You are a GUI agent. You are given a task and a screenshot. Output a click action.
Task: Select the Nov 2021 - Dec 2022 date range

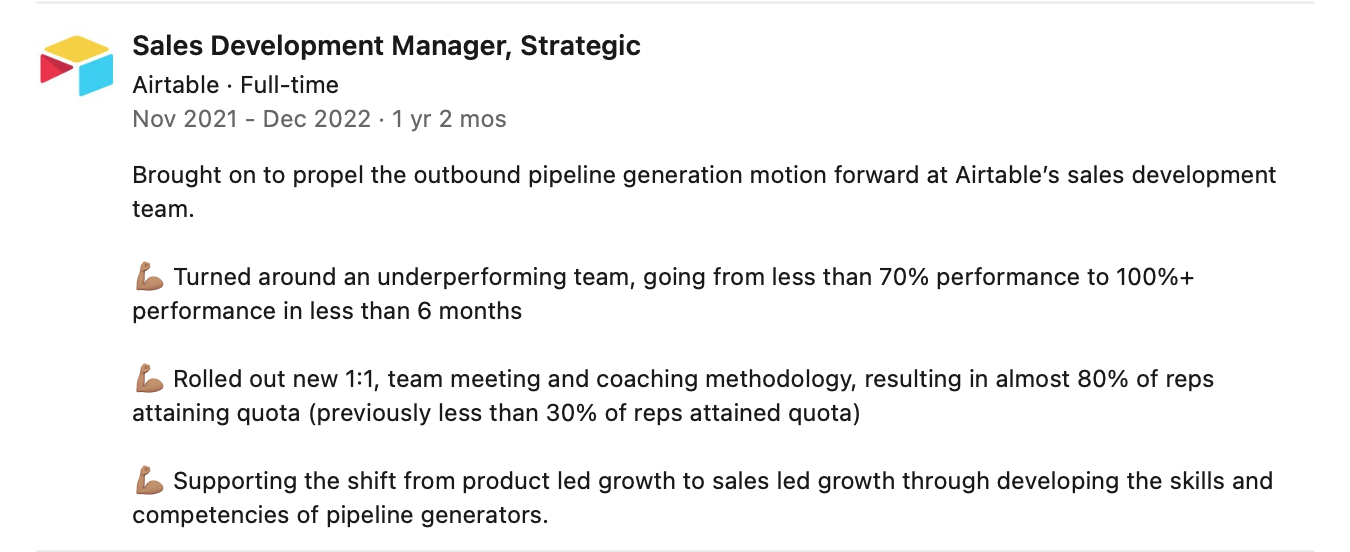coord(252,120)
